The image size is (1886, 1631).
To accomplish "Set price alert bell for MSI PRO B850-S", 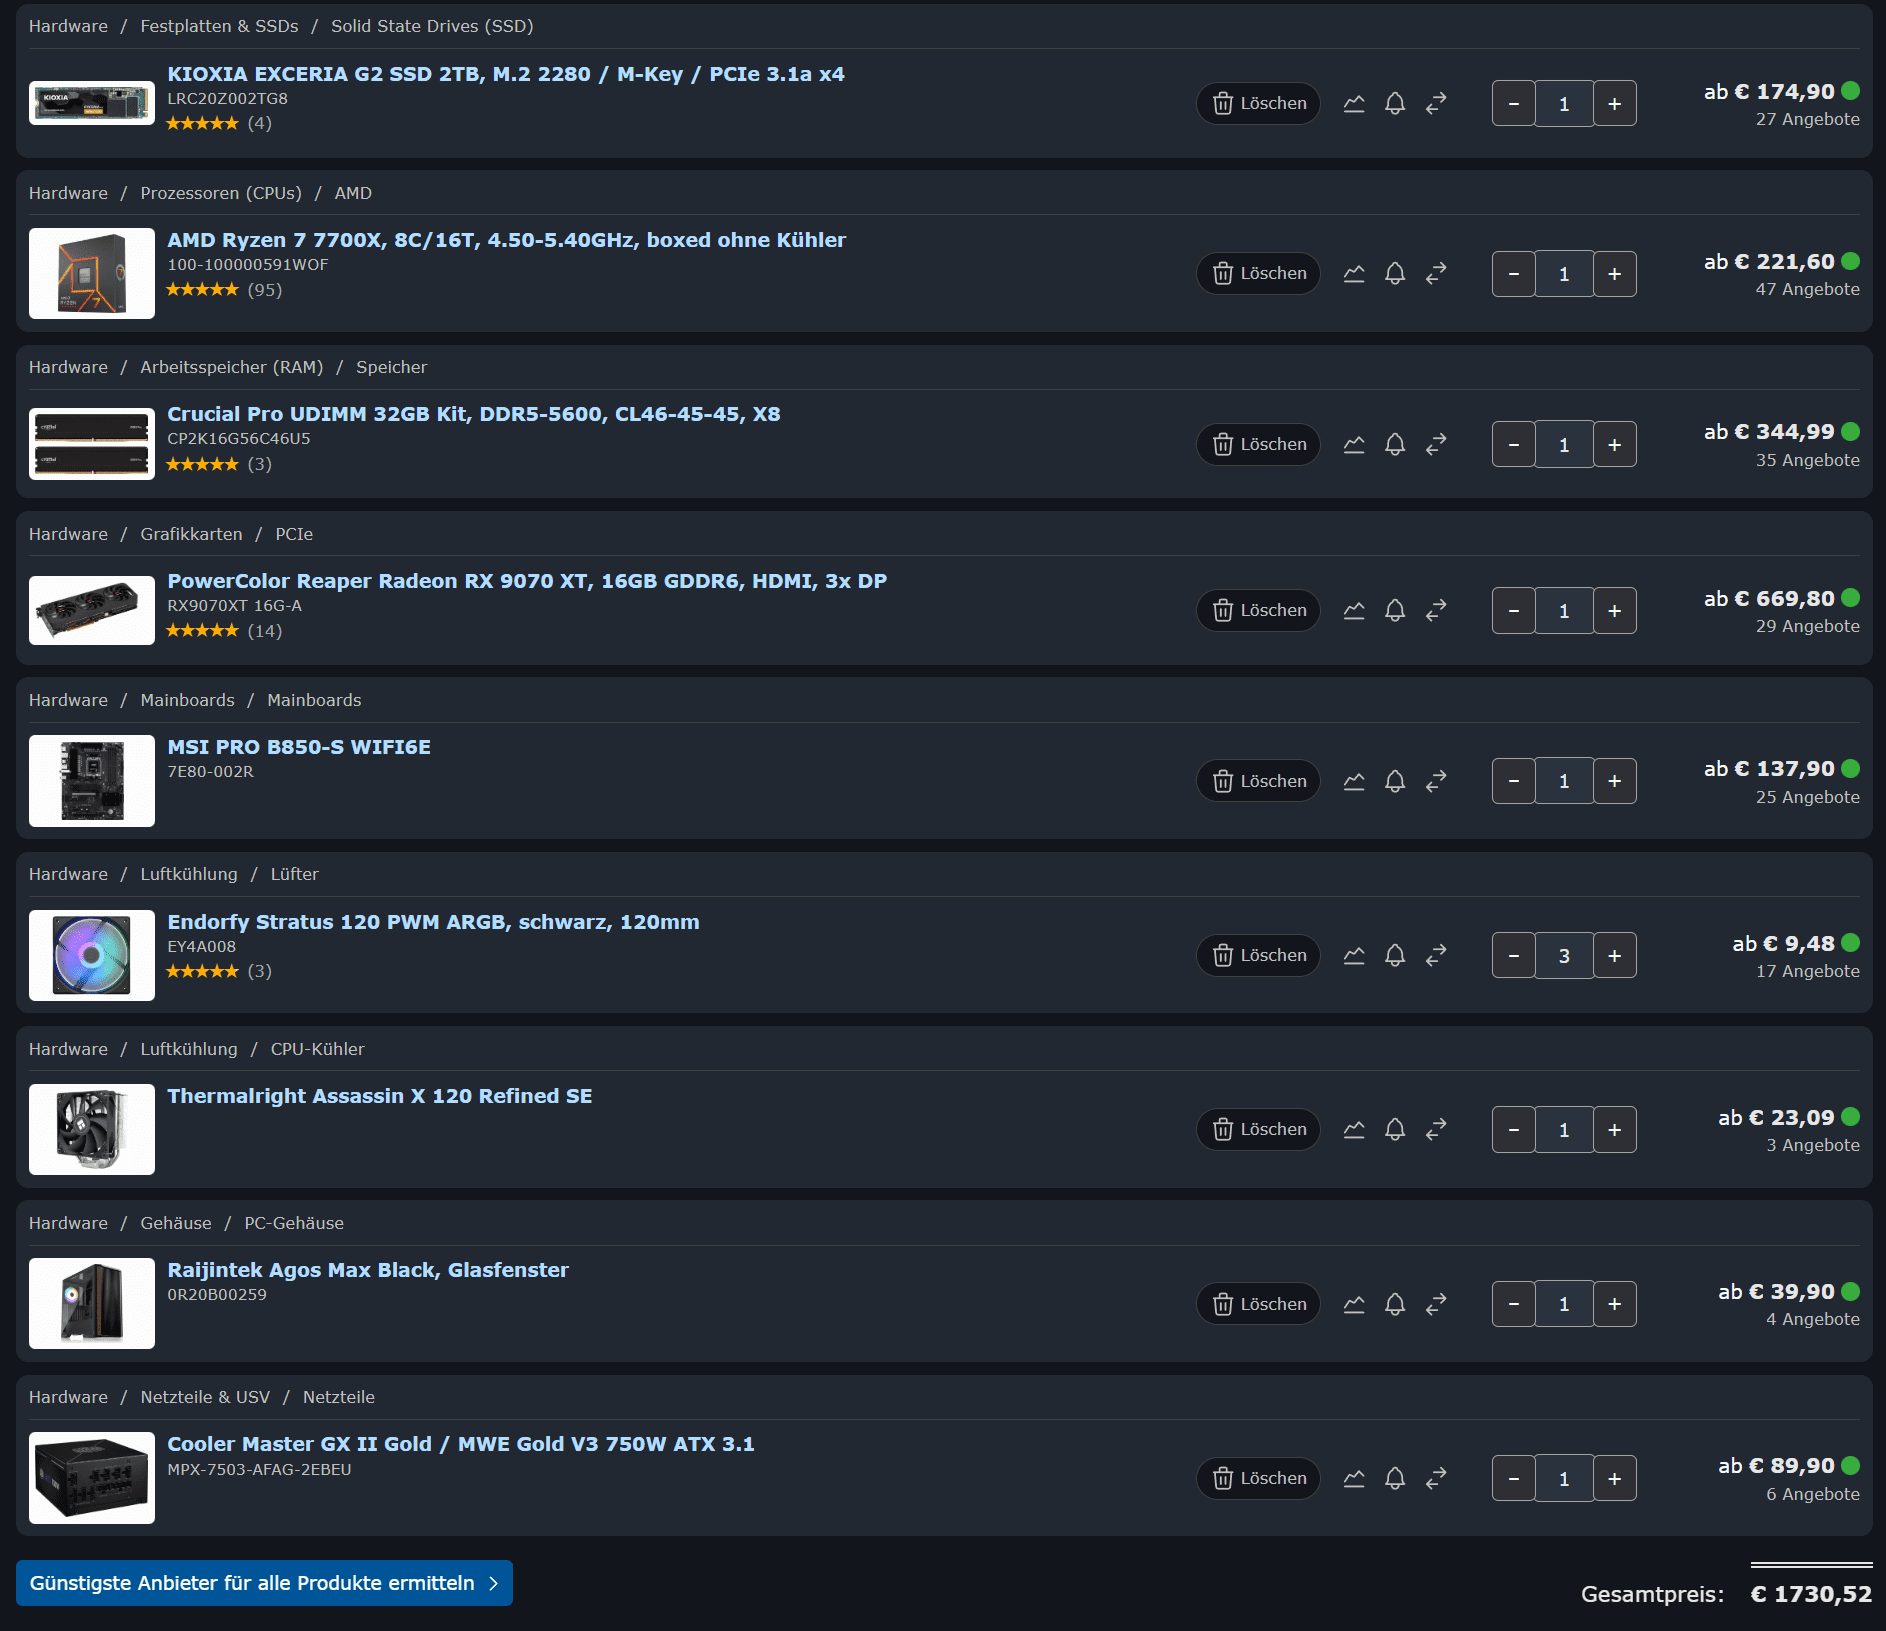I will point(1395,781).
